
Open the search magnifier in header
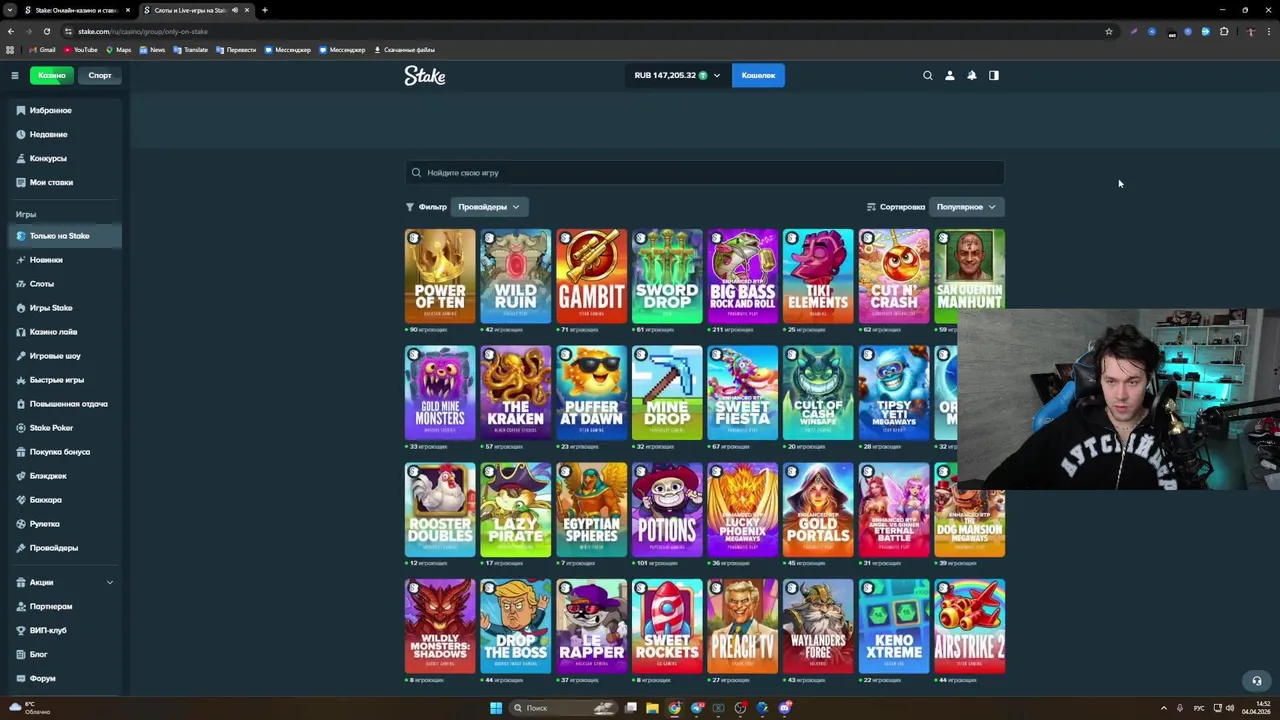pos(928,75)
